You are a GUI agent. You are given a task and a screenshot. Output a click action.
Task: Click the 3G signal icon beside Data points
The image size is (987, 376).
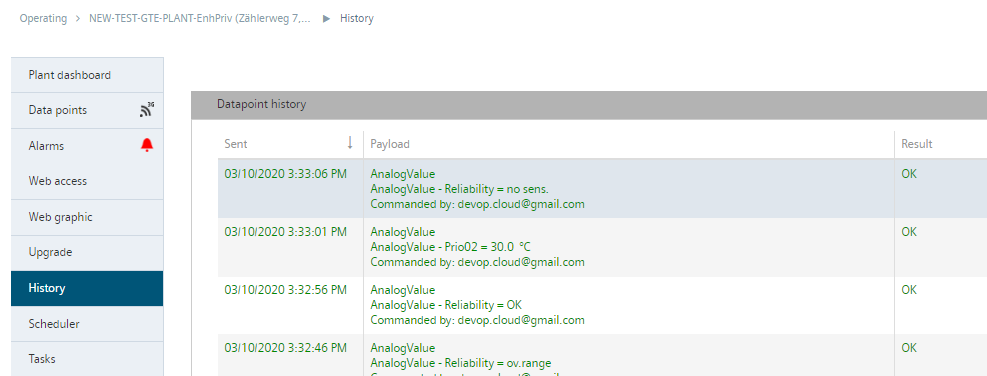pos(147,110)
